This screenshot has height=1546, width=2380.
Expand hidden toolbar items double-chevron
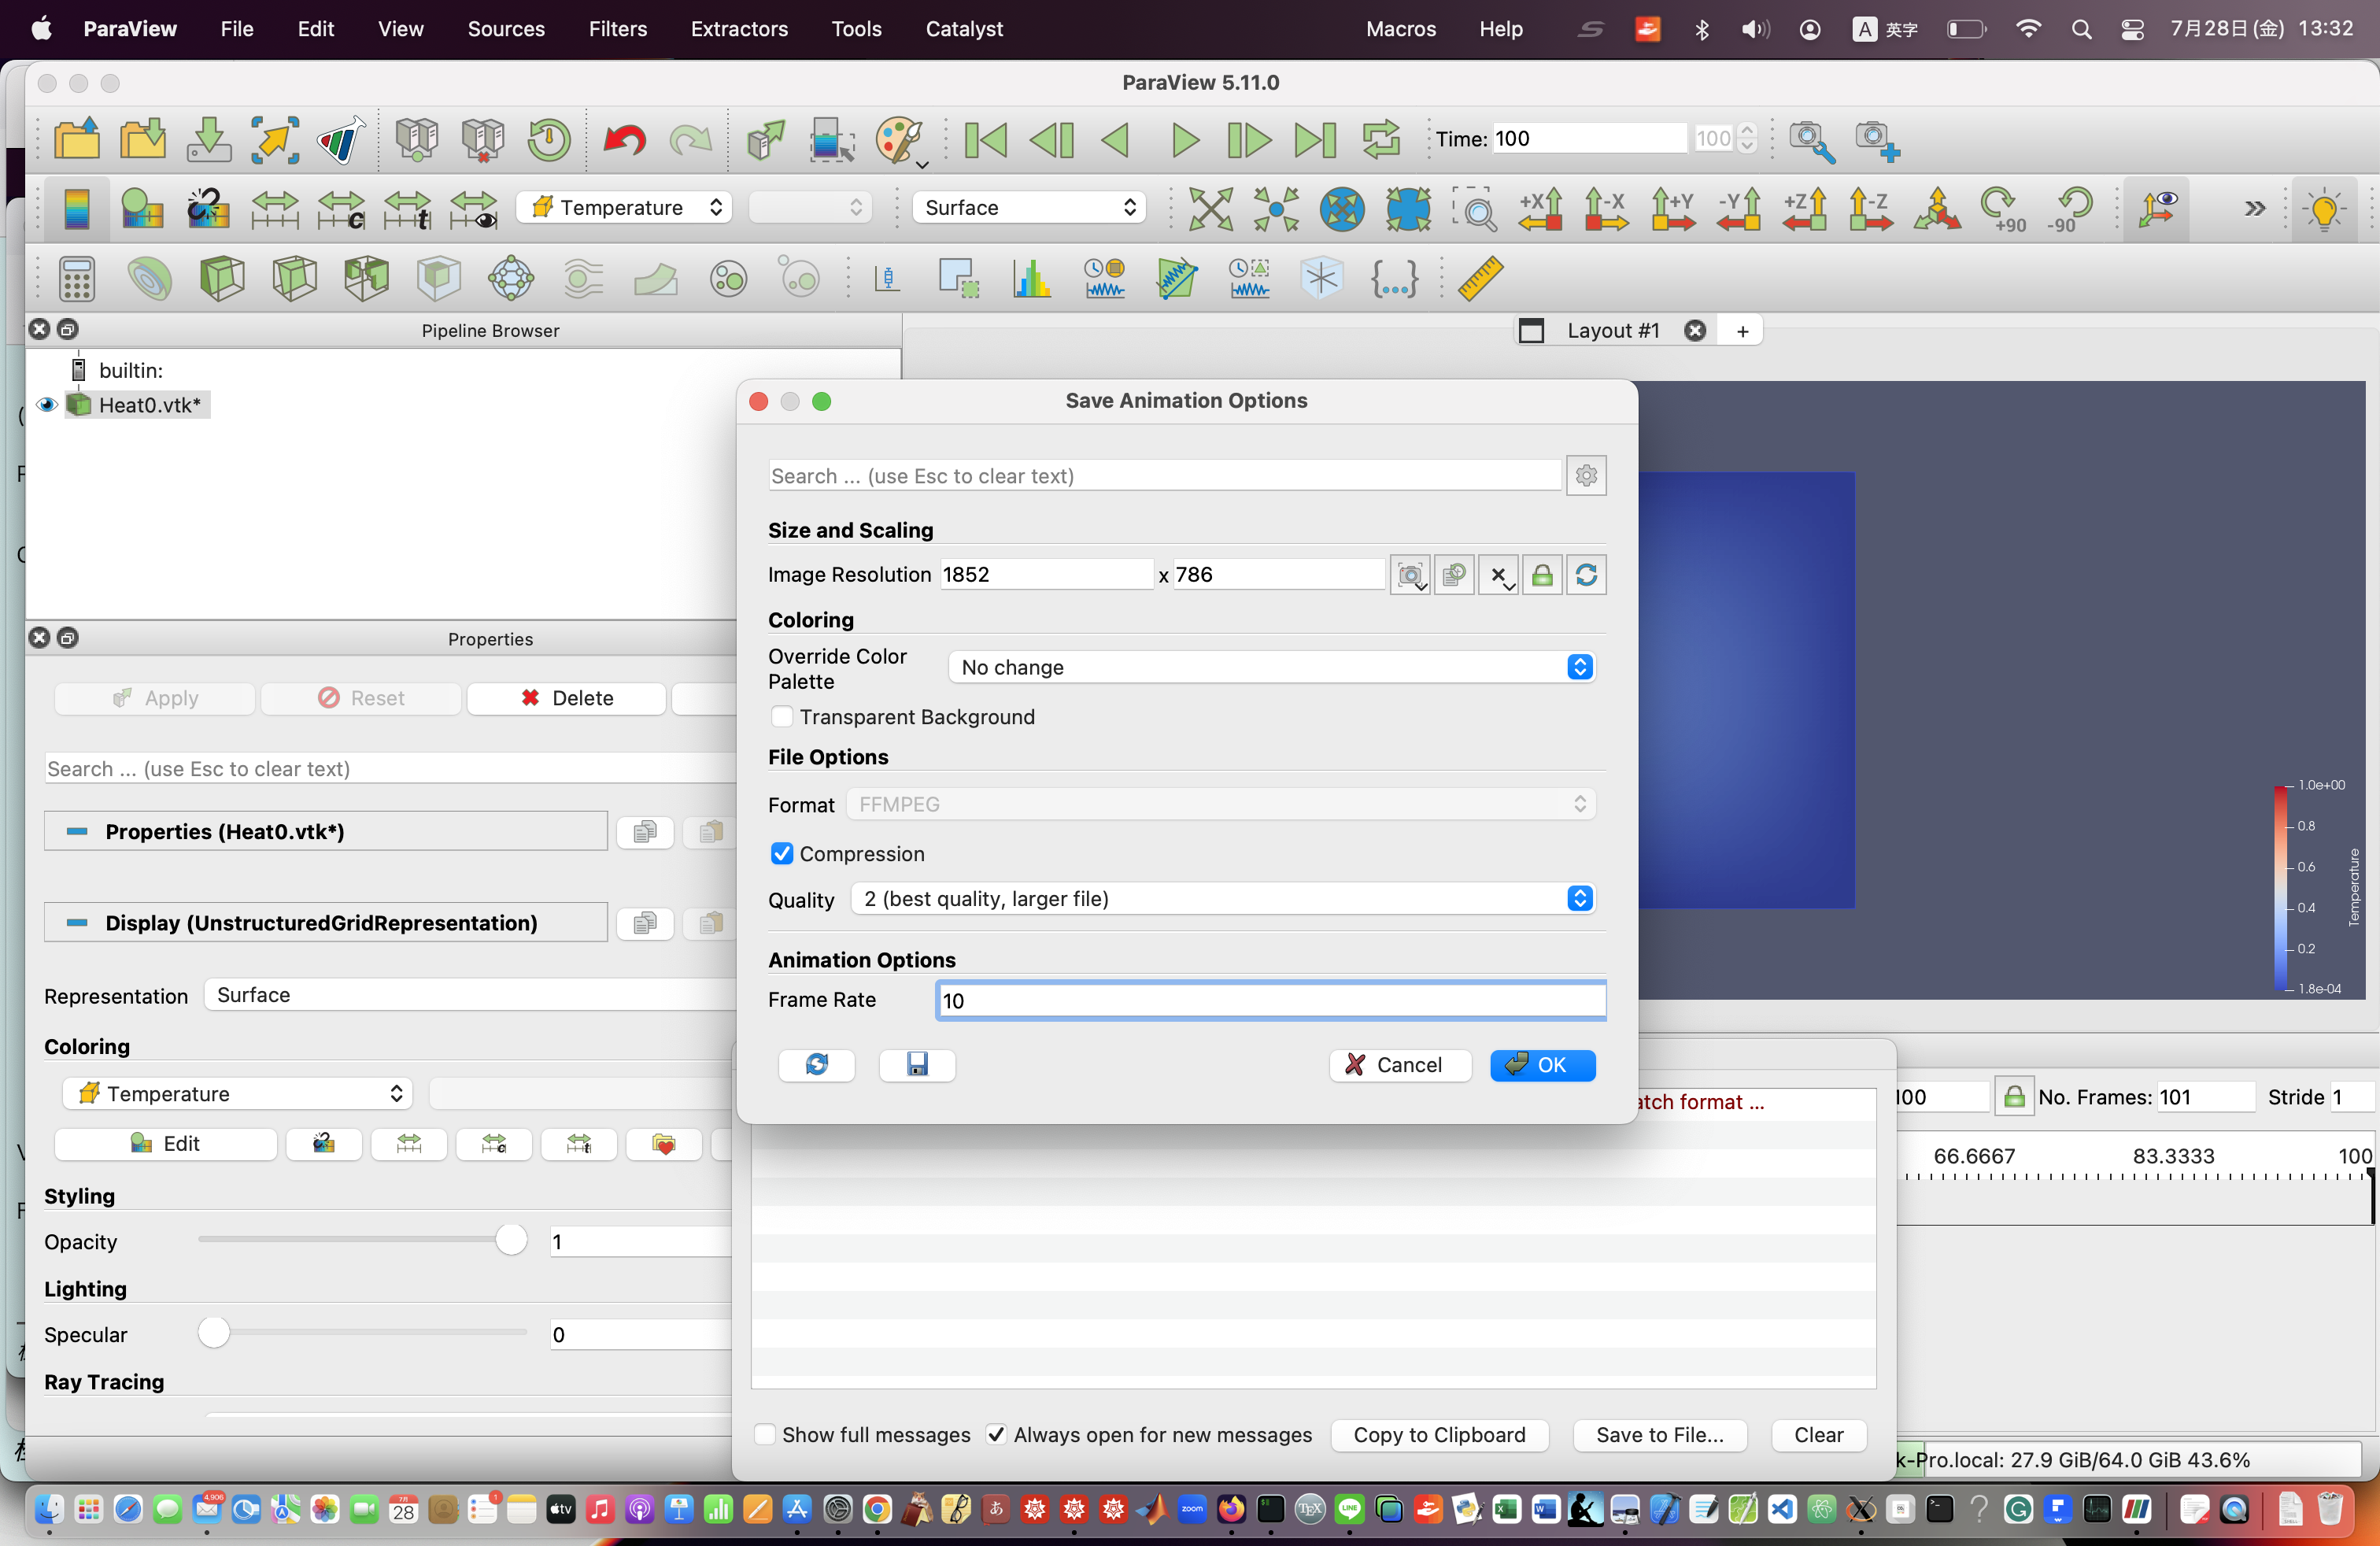[x=2254, y=208]
